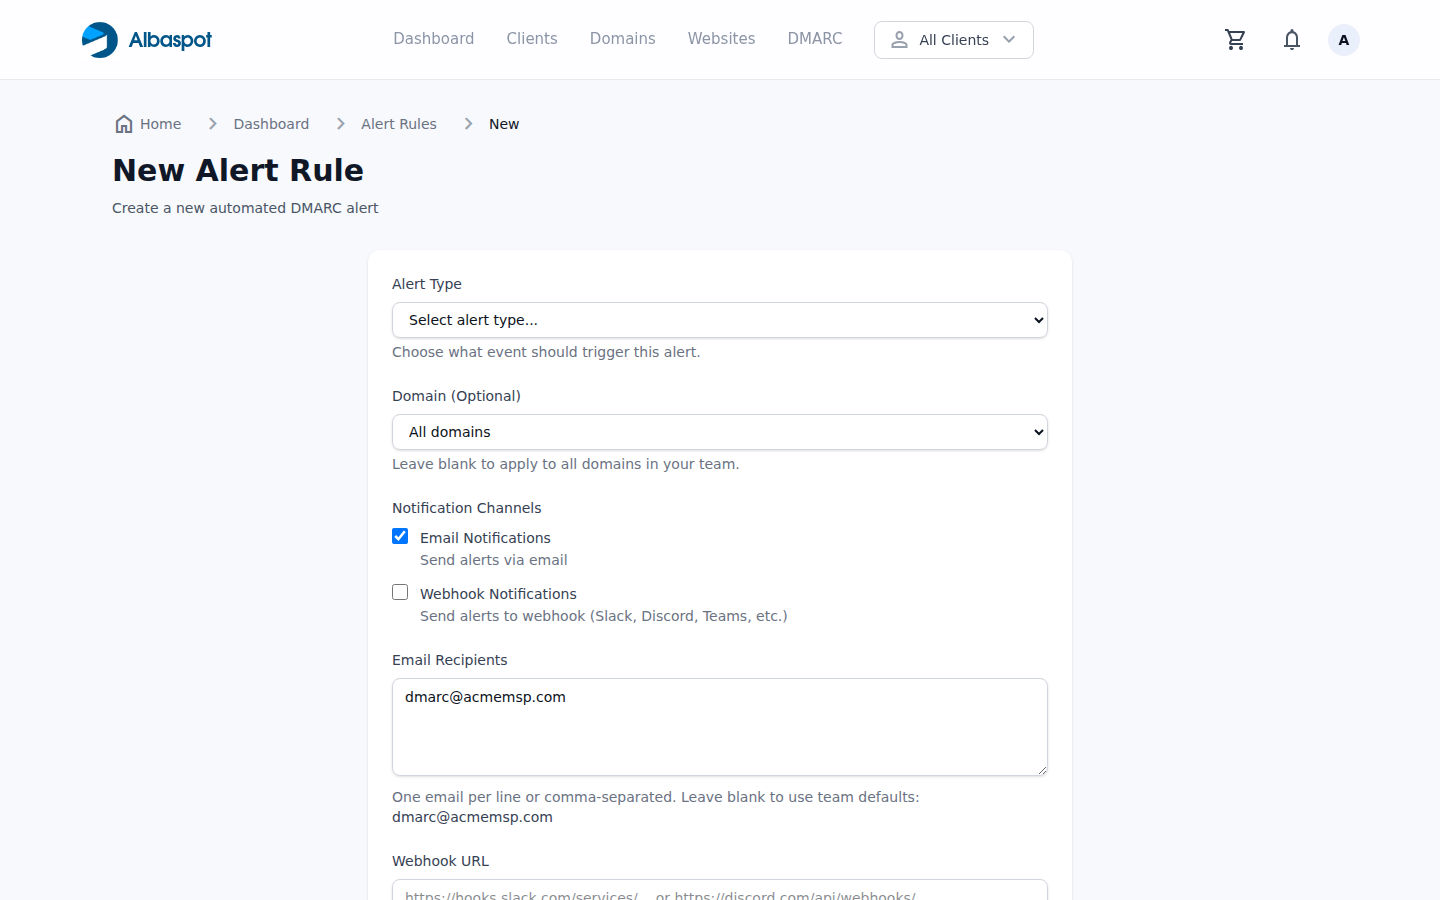The width and height of the screenshot is (1440, 900).
Task: Open the Domain selector showing All domains
Action: click(x=720, y=432)
